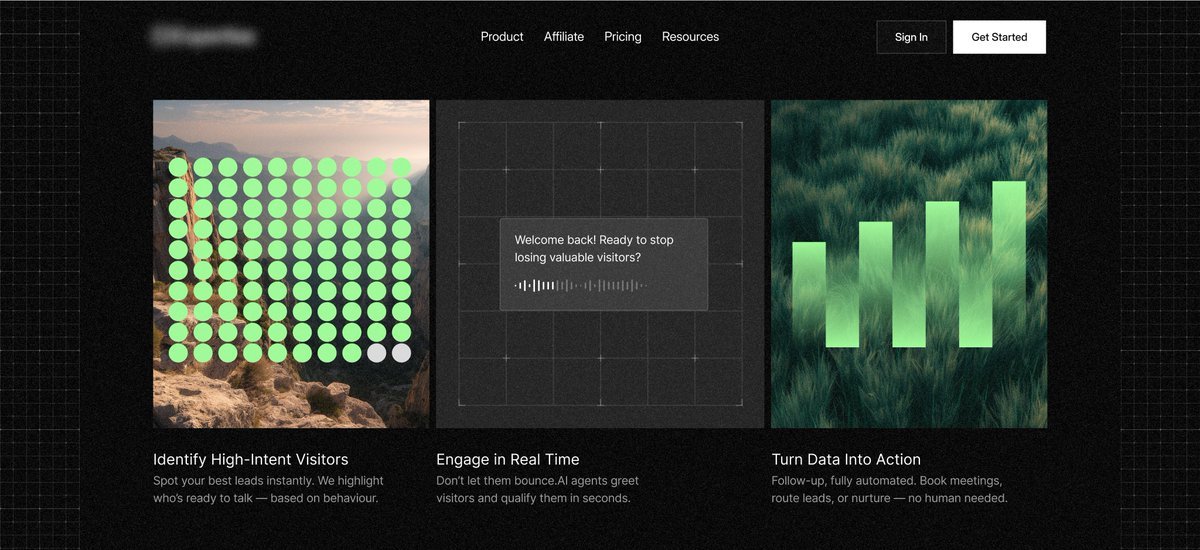Click the 'Spot your best leads instantly' description
This screenshot has height=550, width=1200.
click(268, 489)
